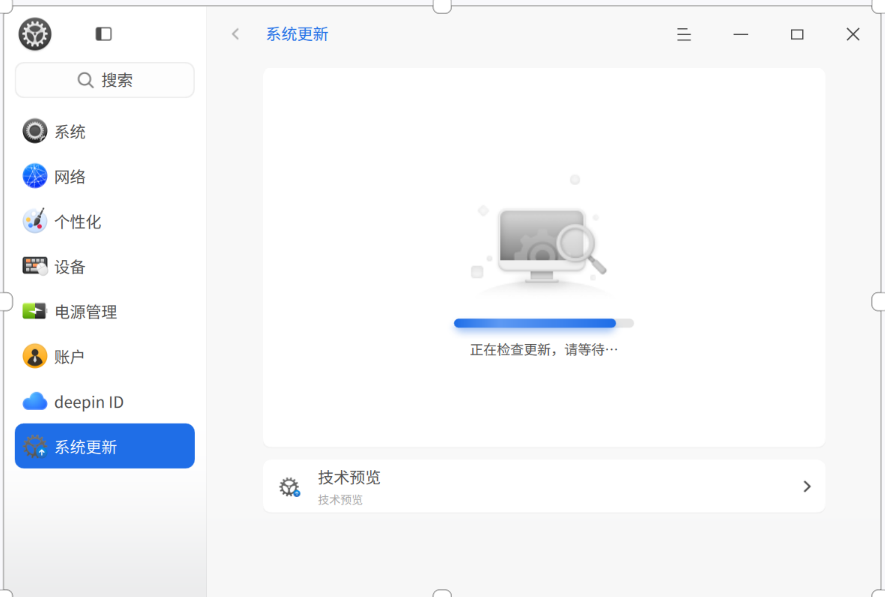885x597 pixels.
Task: Click the 个性化 paintbrush icon
Action: point(35,221)
